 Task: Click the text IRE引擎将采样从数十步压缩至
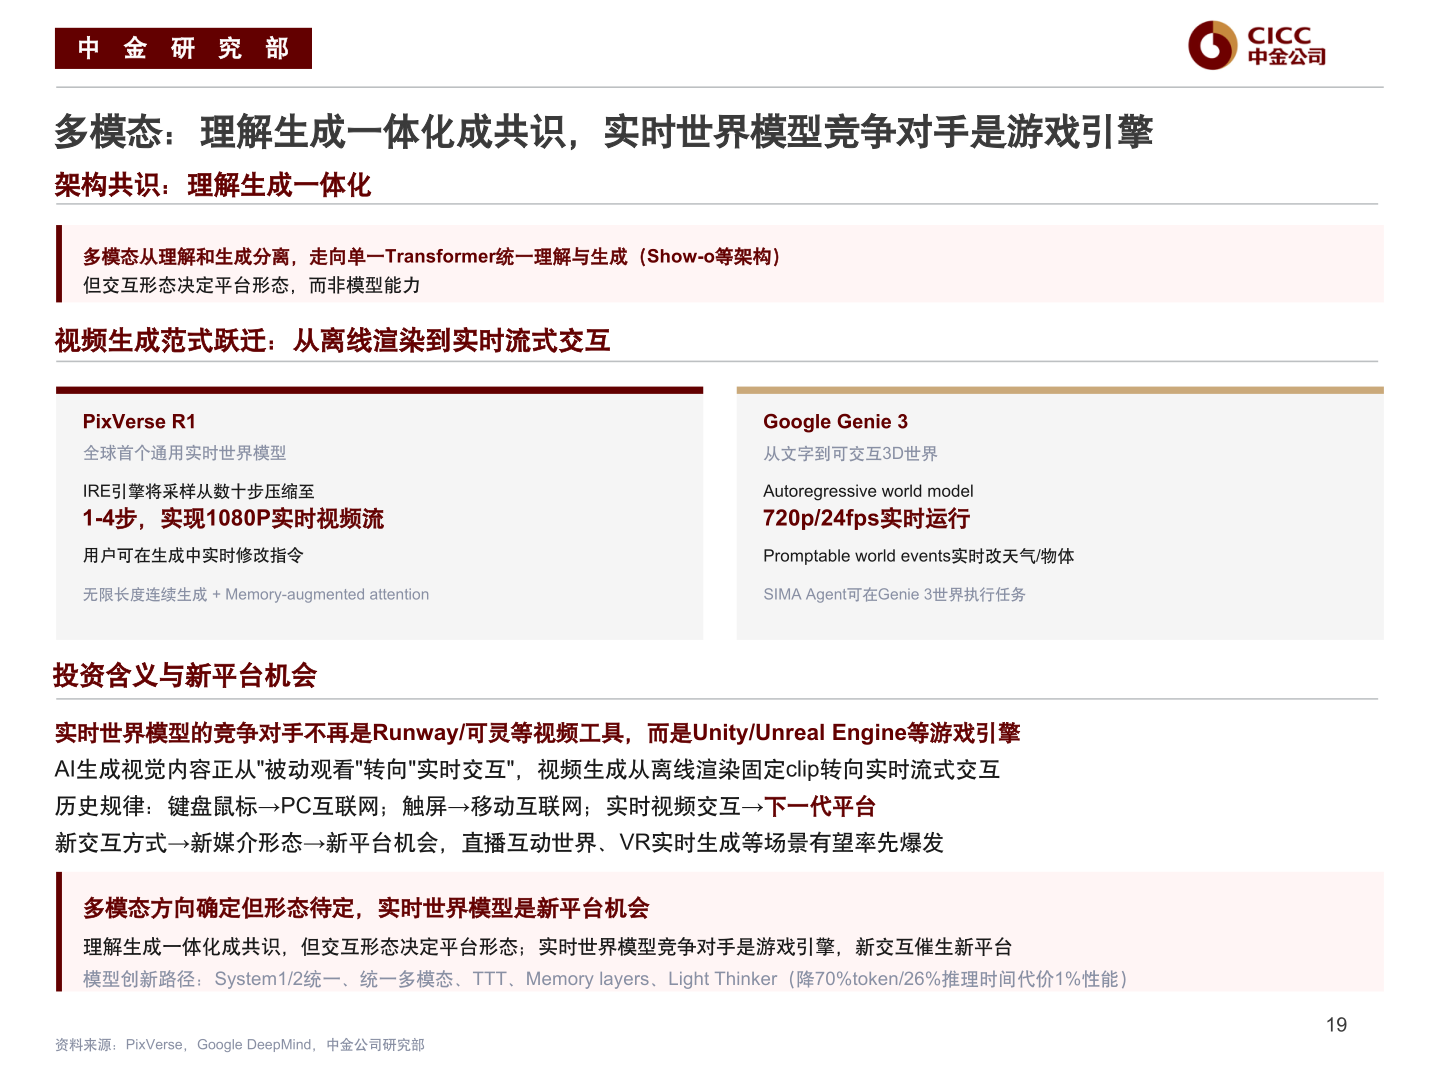click(199, 491)
